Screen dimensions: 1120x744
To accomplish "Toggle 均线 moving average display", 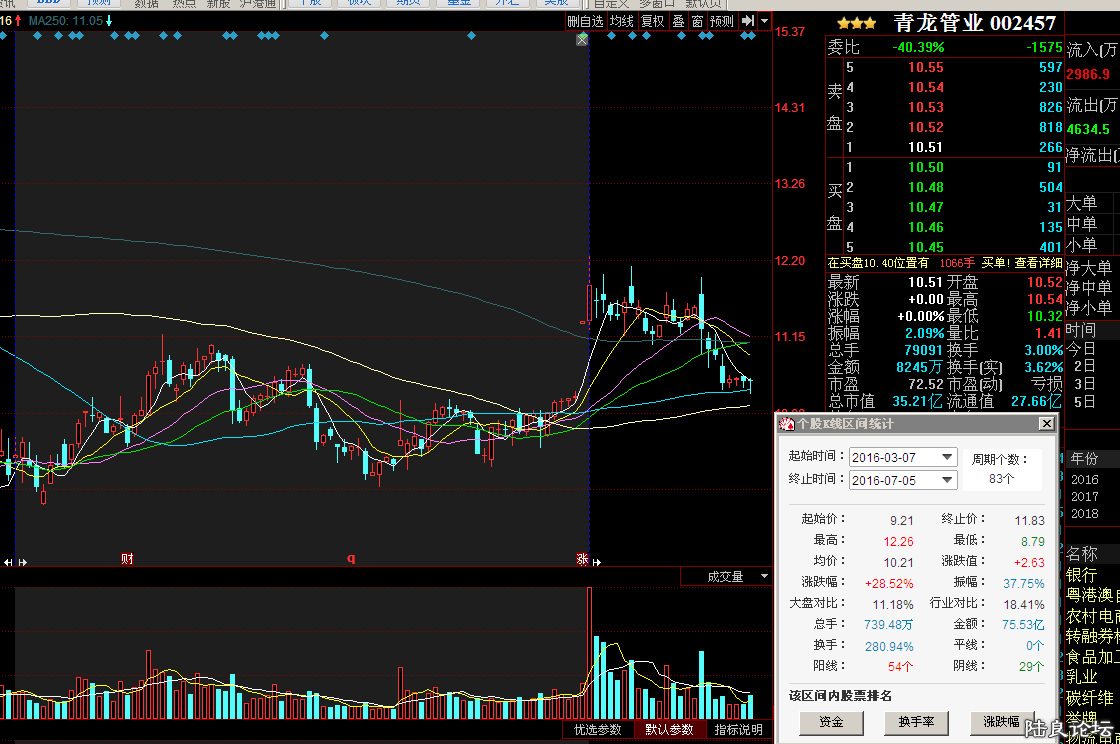I will pos(622,21).
